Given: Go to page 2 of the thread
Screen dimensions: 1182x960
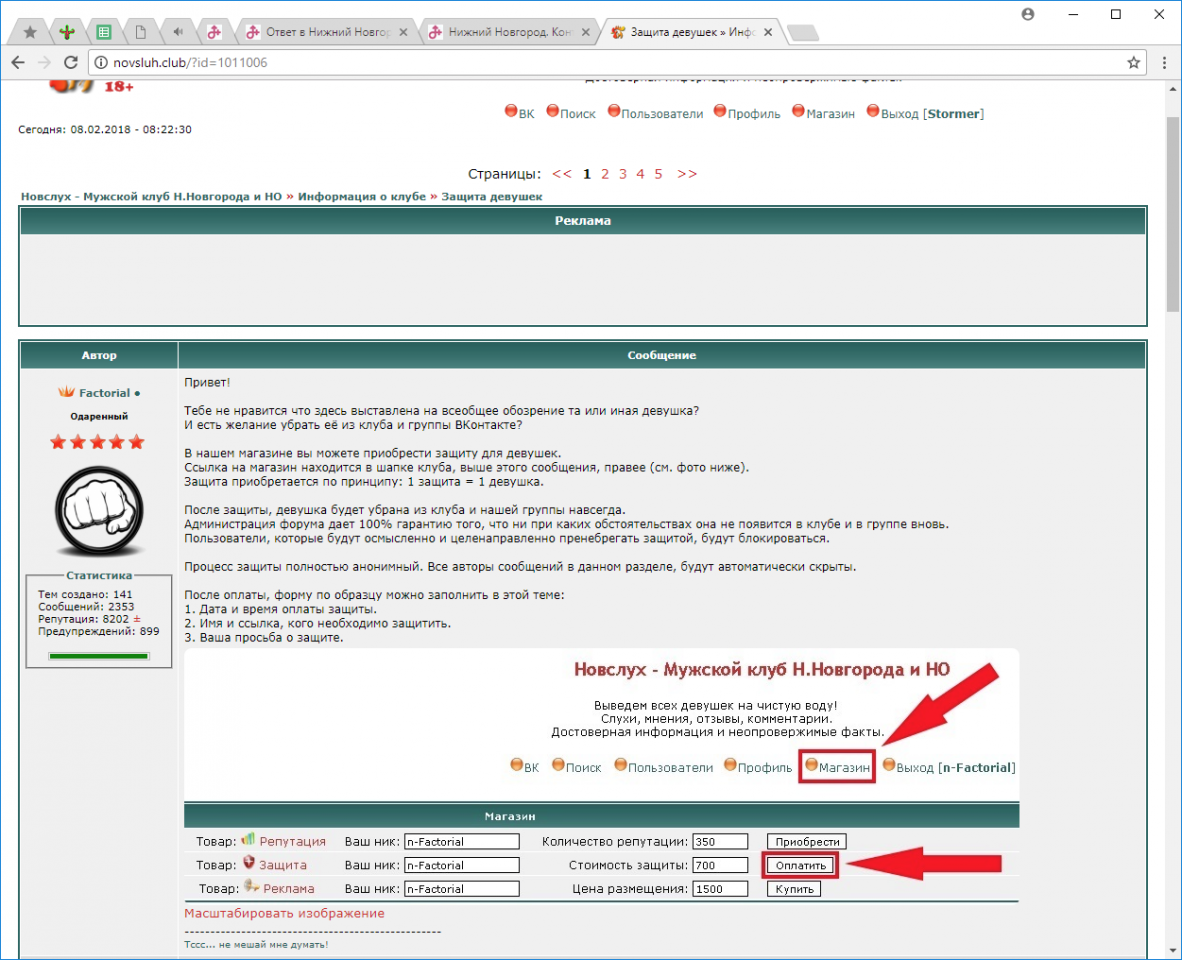Looking at the screenshot, I should 605,173.
